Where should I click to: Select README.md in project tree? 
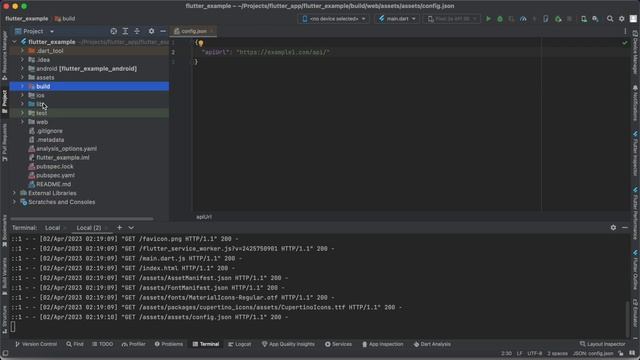tap(53, 184)
